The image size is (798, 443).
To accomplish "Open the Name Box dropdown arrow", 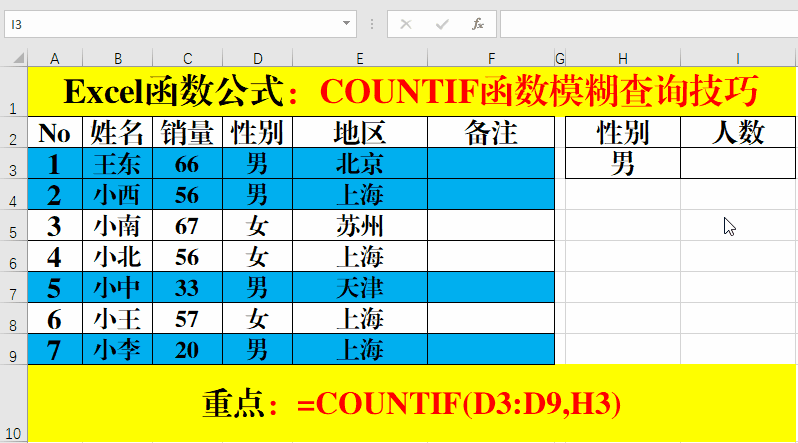I will click(346, 23).
